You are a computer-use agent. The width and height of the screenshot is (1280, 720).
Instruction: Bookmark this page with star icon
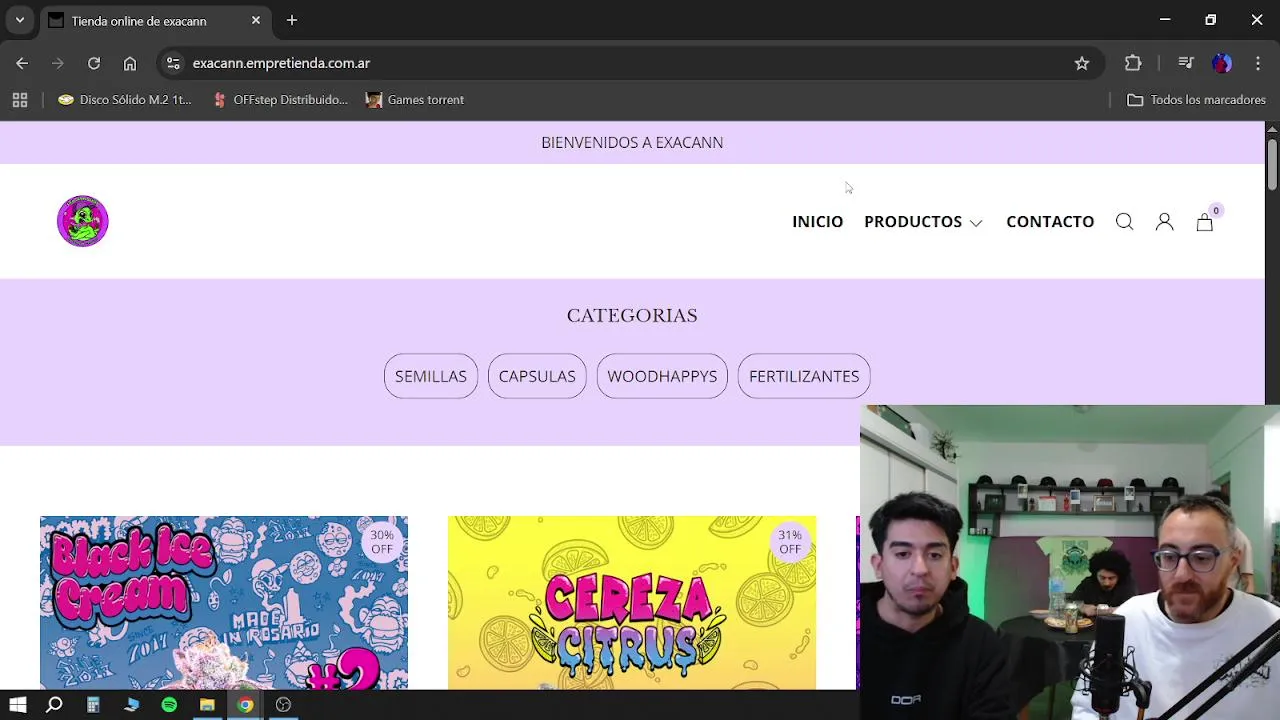1082,63
